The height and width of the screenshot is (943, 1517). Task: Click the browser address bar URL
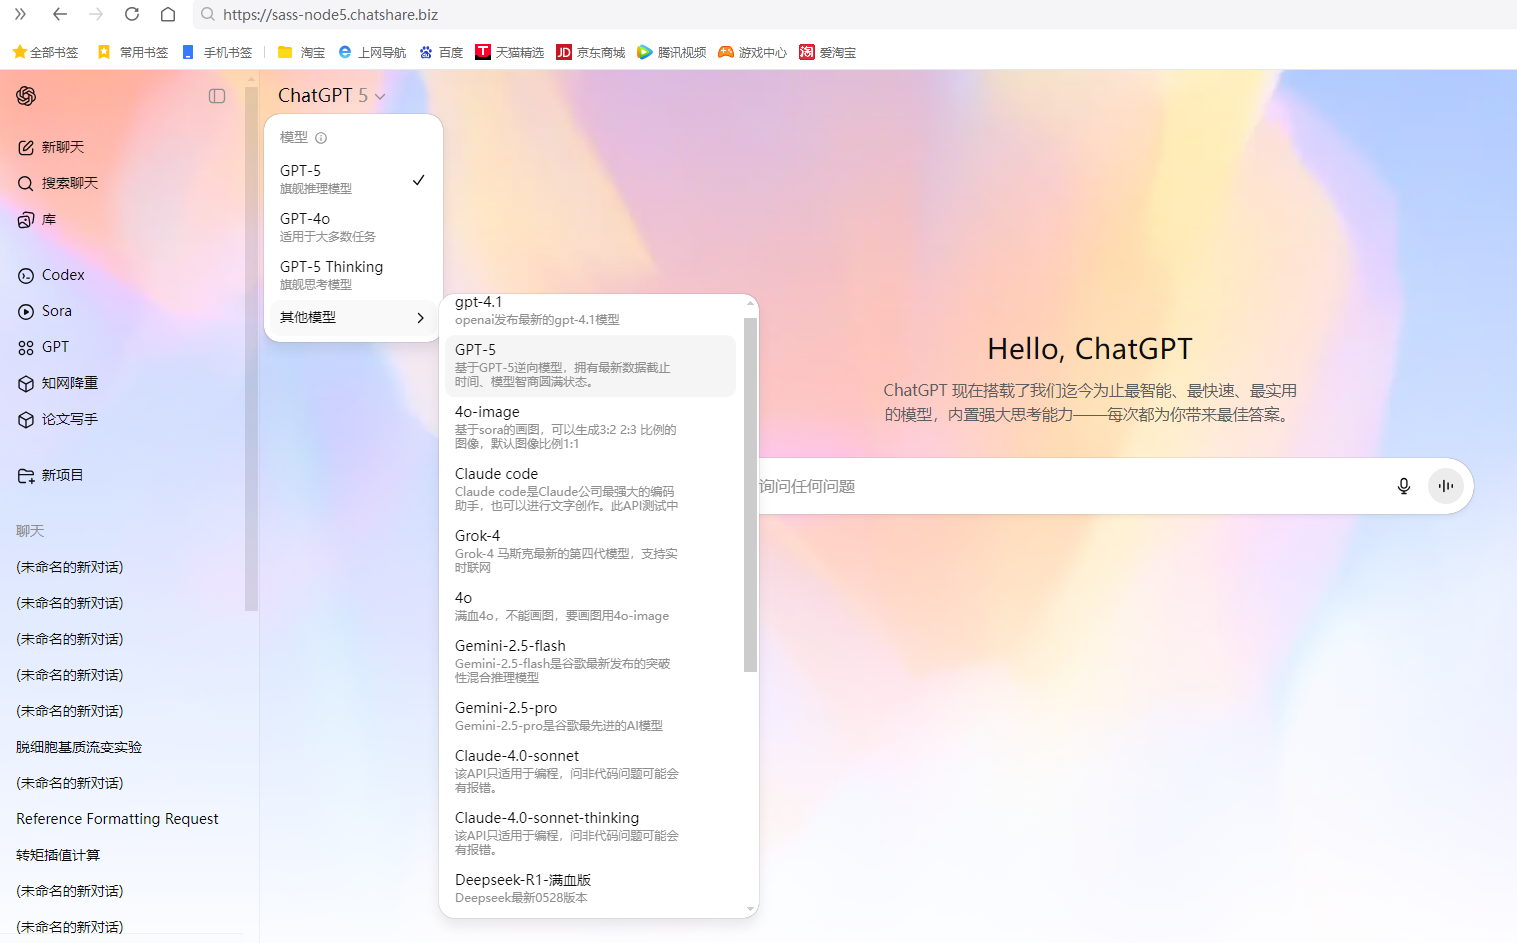[x=330, y=14]
